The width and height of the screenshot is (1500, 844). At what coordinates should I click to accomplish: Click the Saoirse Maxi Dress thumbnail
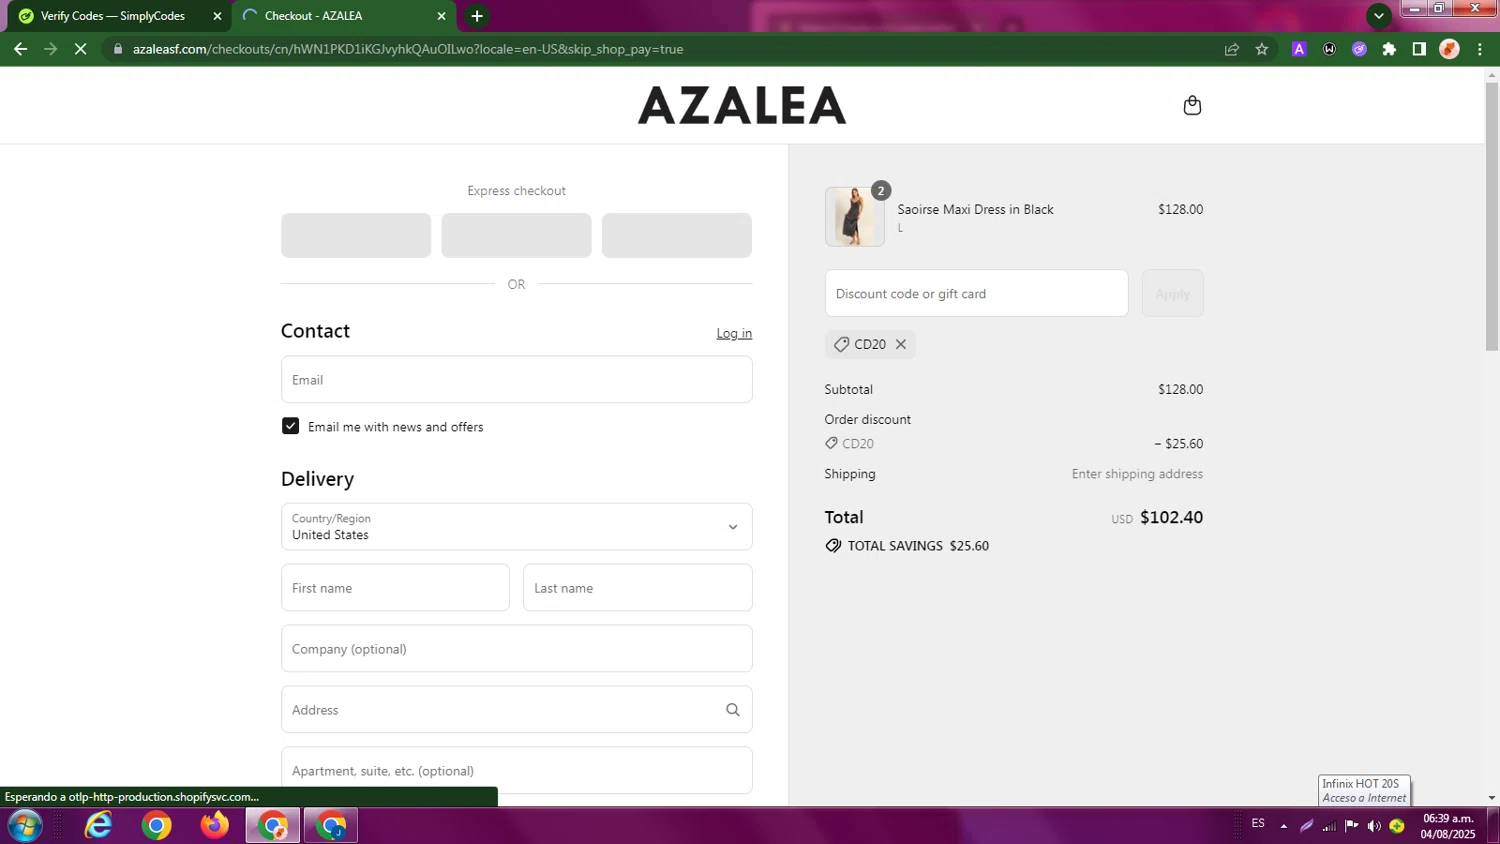855,216
